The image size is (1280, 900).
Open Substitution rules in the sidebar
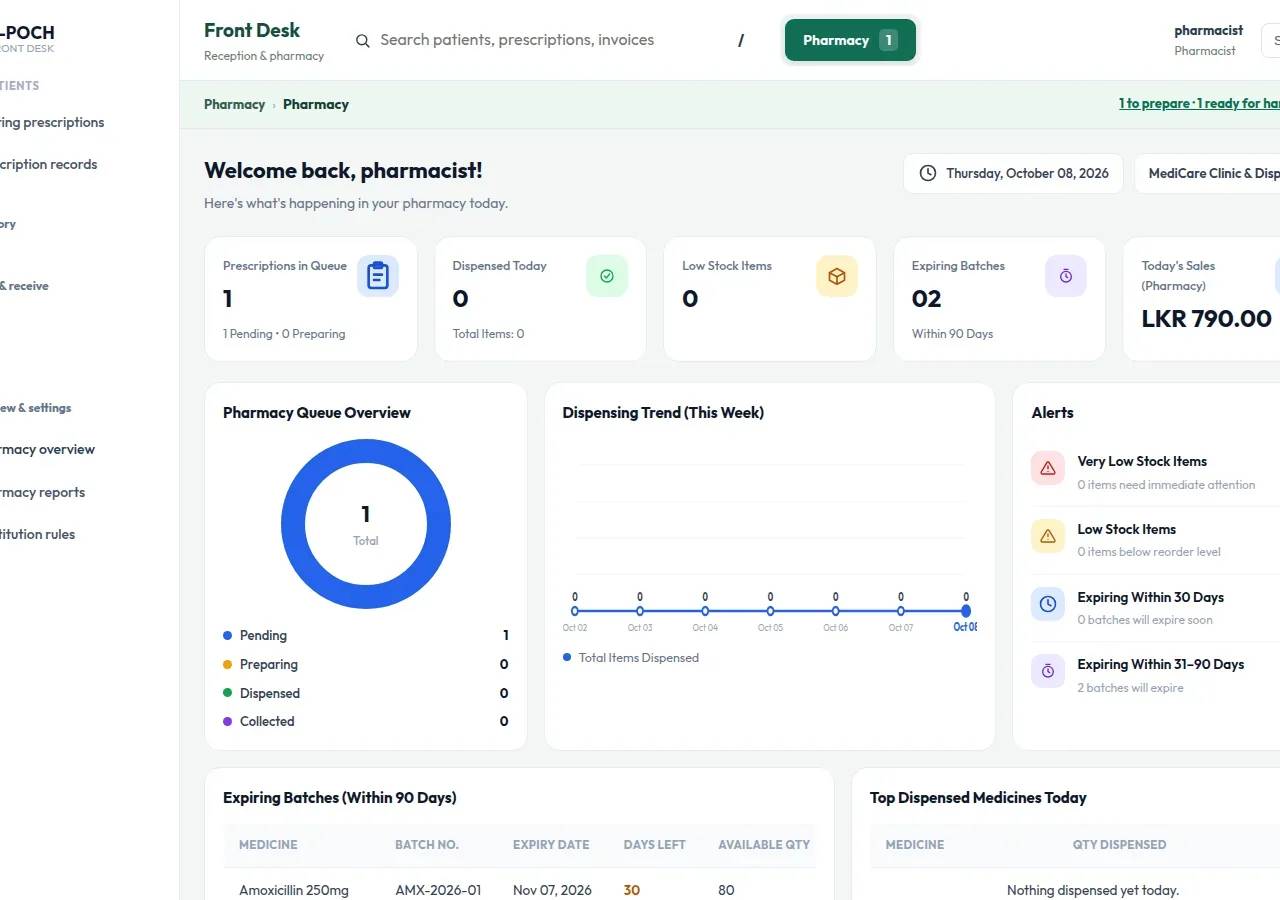(x=38, y=534)
